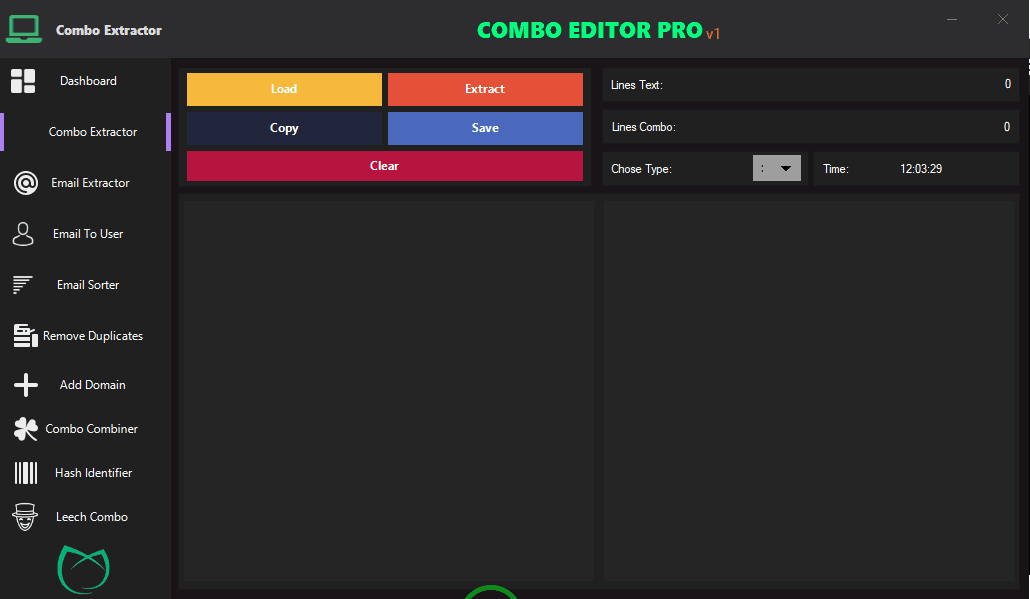Open the Chose Type dropdown

(777, 167)
